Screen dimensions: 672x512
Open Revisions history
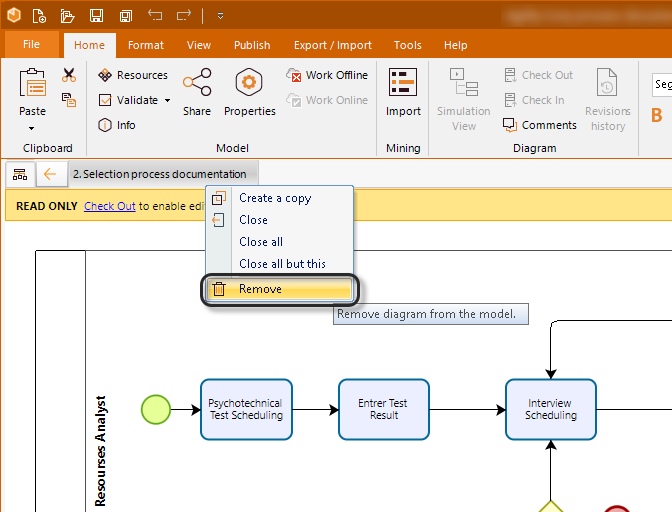pyautogui.click(x=607, y=99)
